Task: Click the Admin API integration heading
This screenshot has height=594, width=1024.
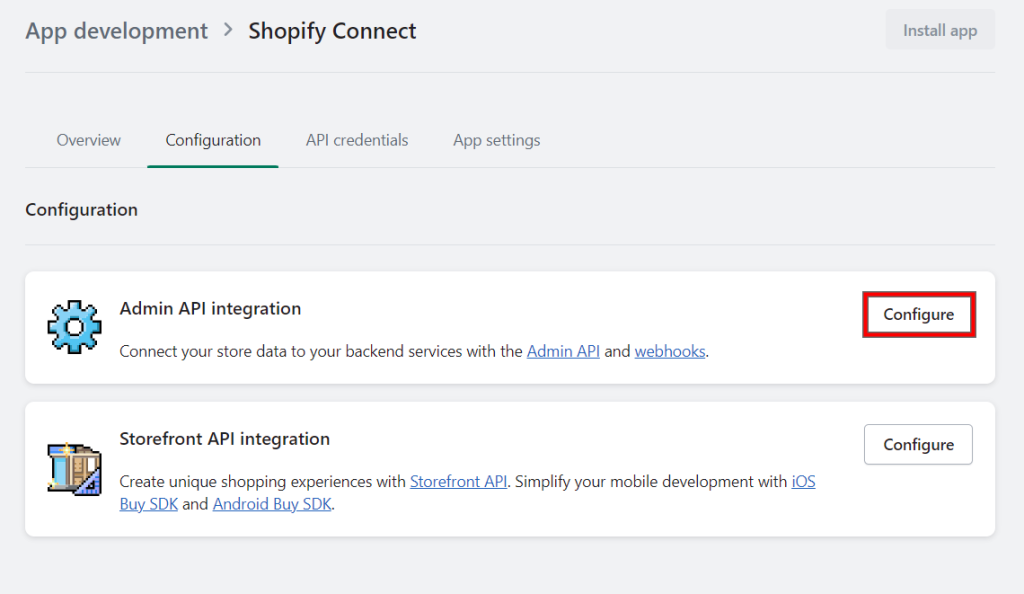Action: [210, 308]
